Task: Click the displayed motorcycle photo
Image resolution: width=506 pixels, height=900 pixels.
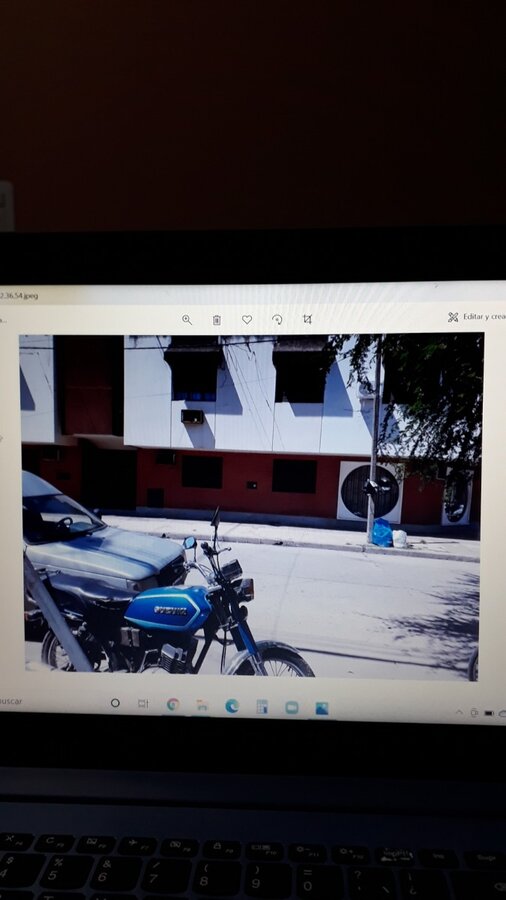Action: [251, 506]
